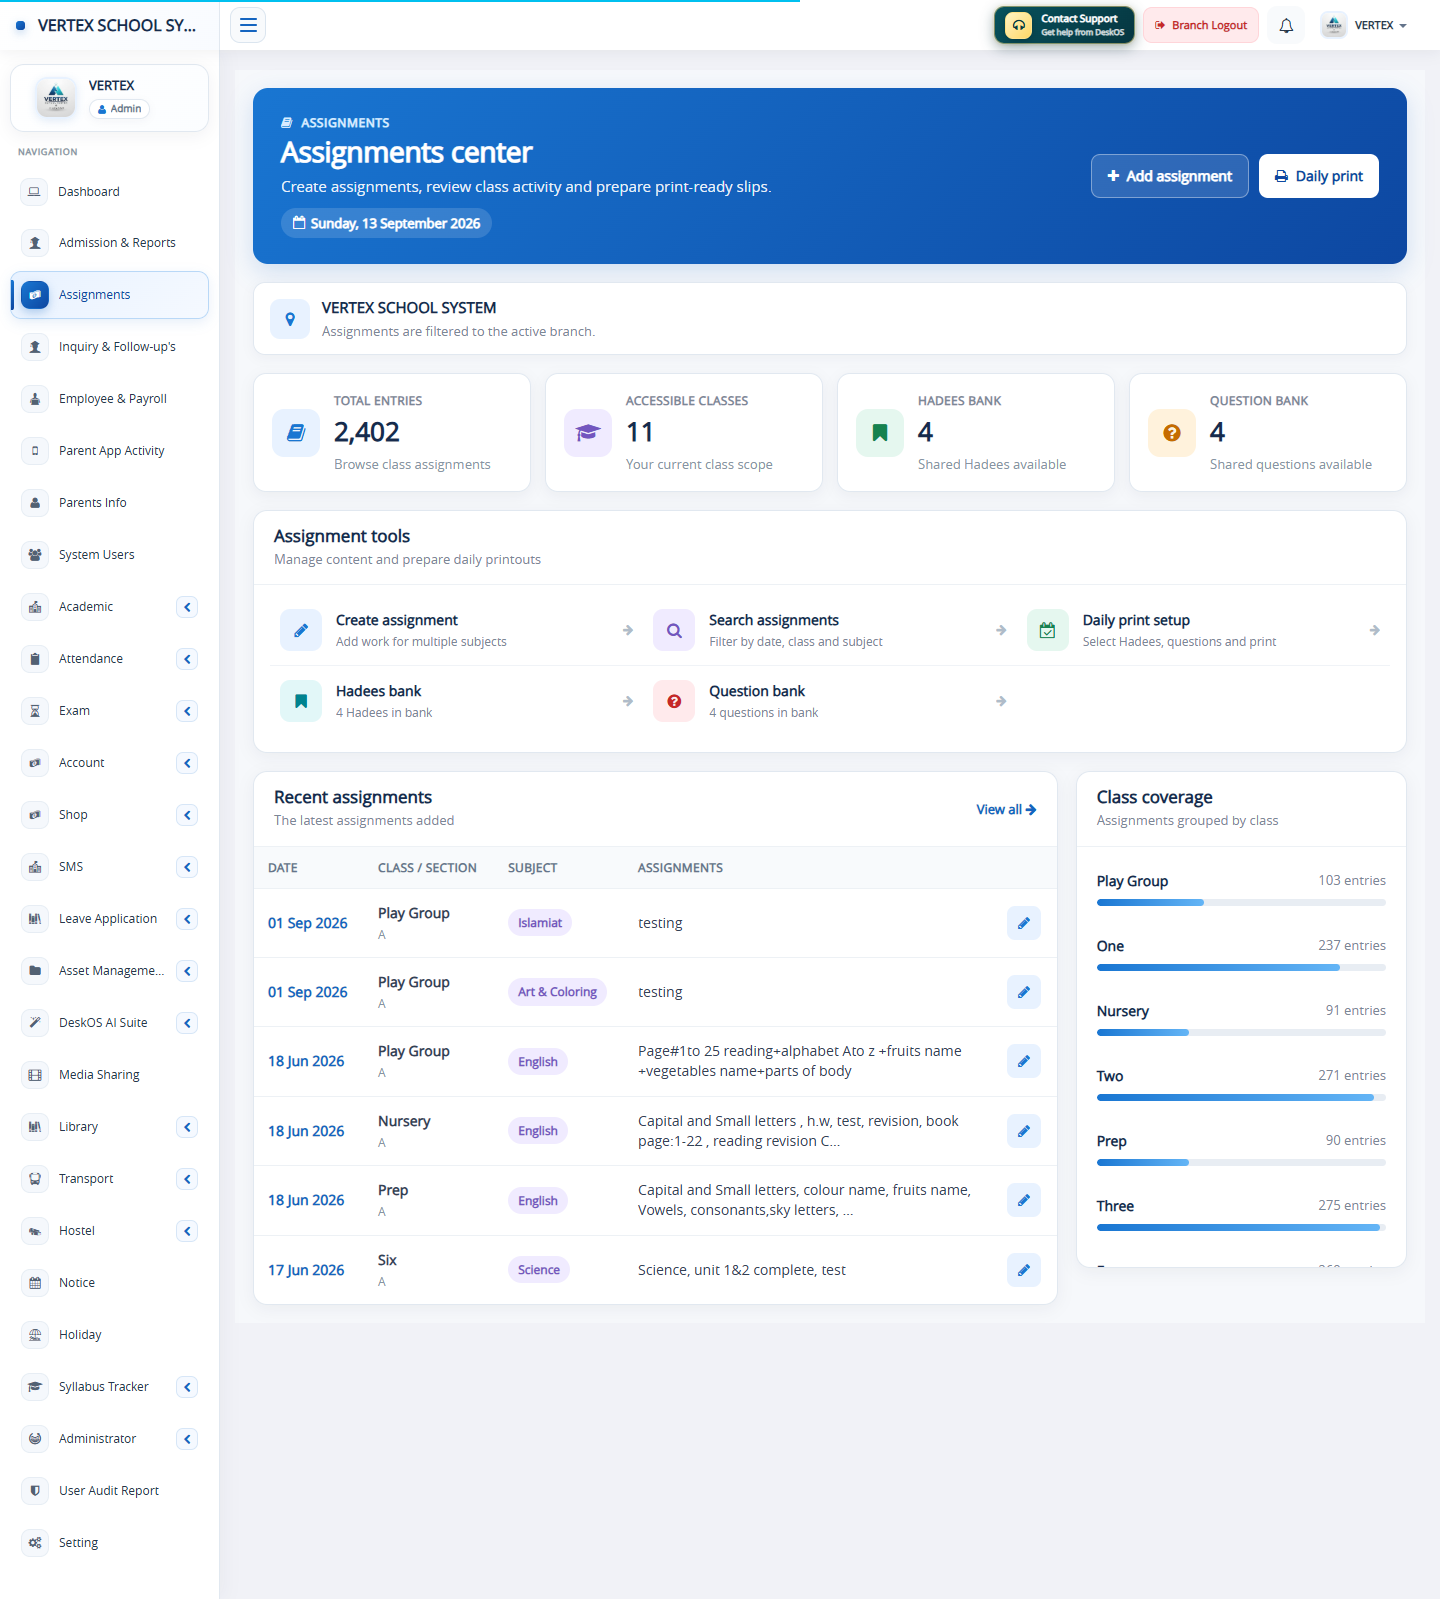
Task: Edit the Islamiat testing assignment
Action: 1024,923
